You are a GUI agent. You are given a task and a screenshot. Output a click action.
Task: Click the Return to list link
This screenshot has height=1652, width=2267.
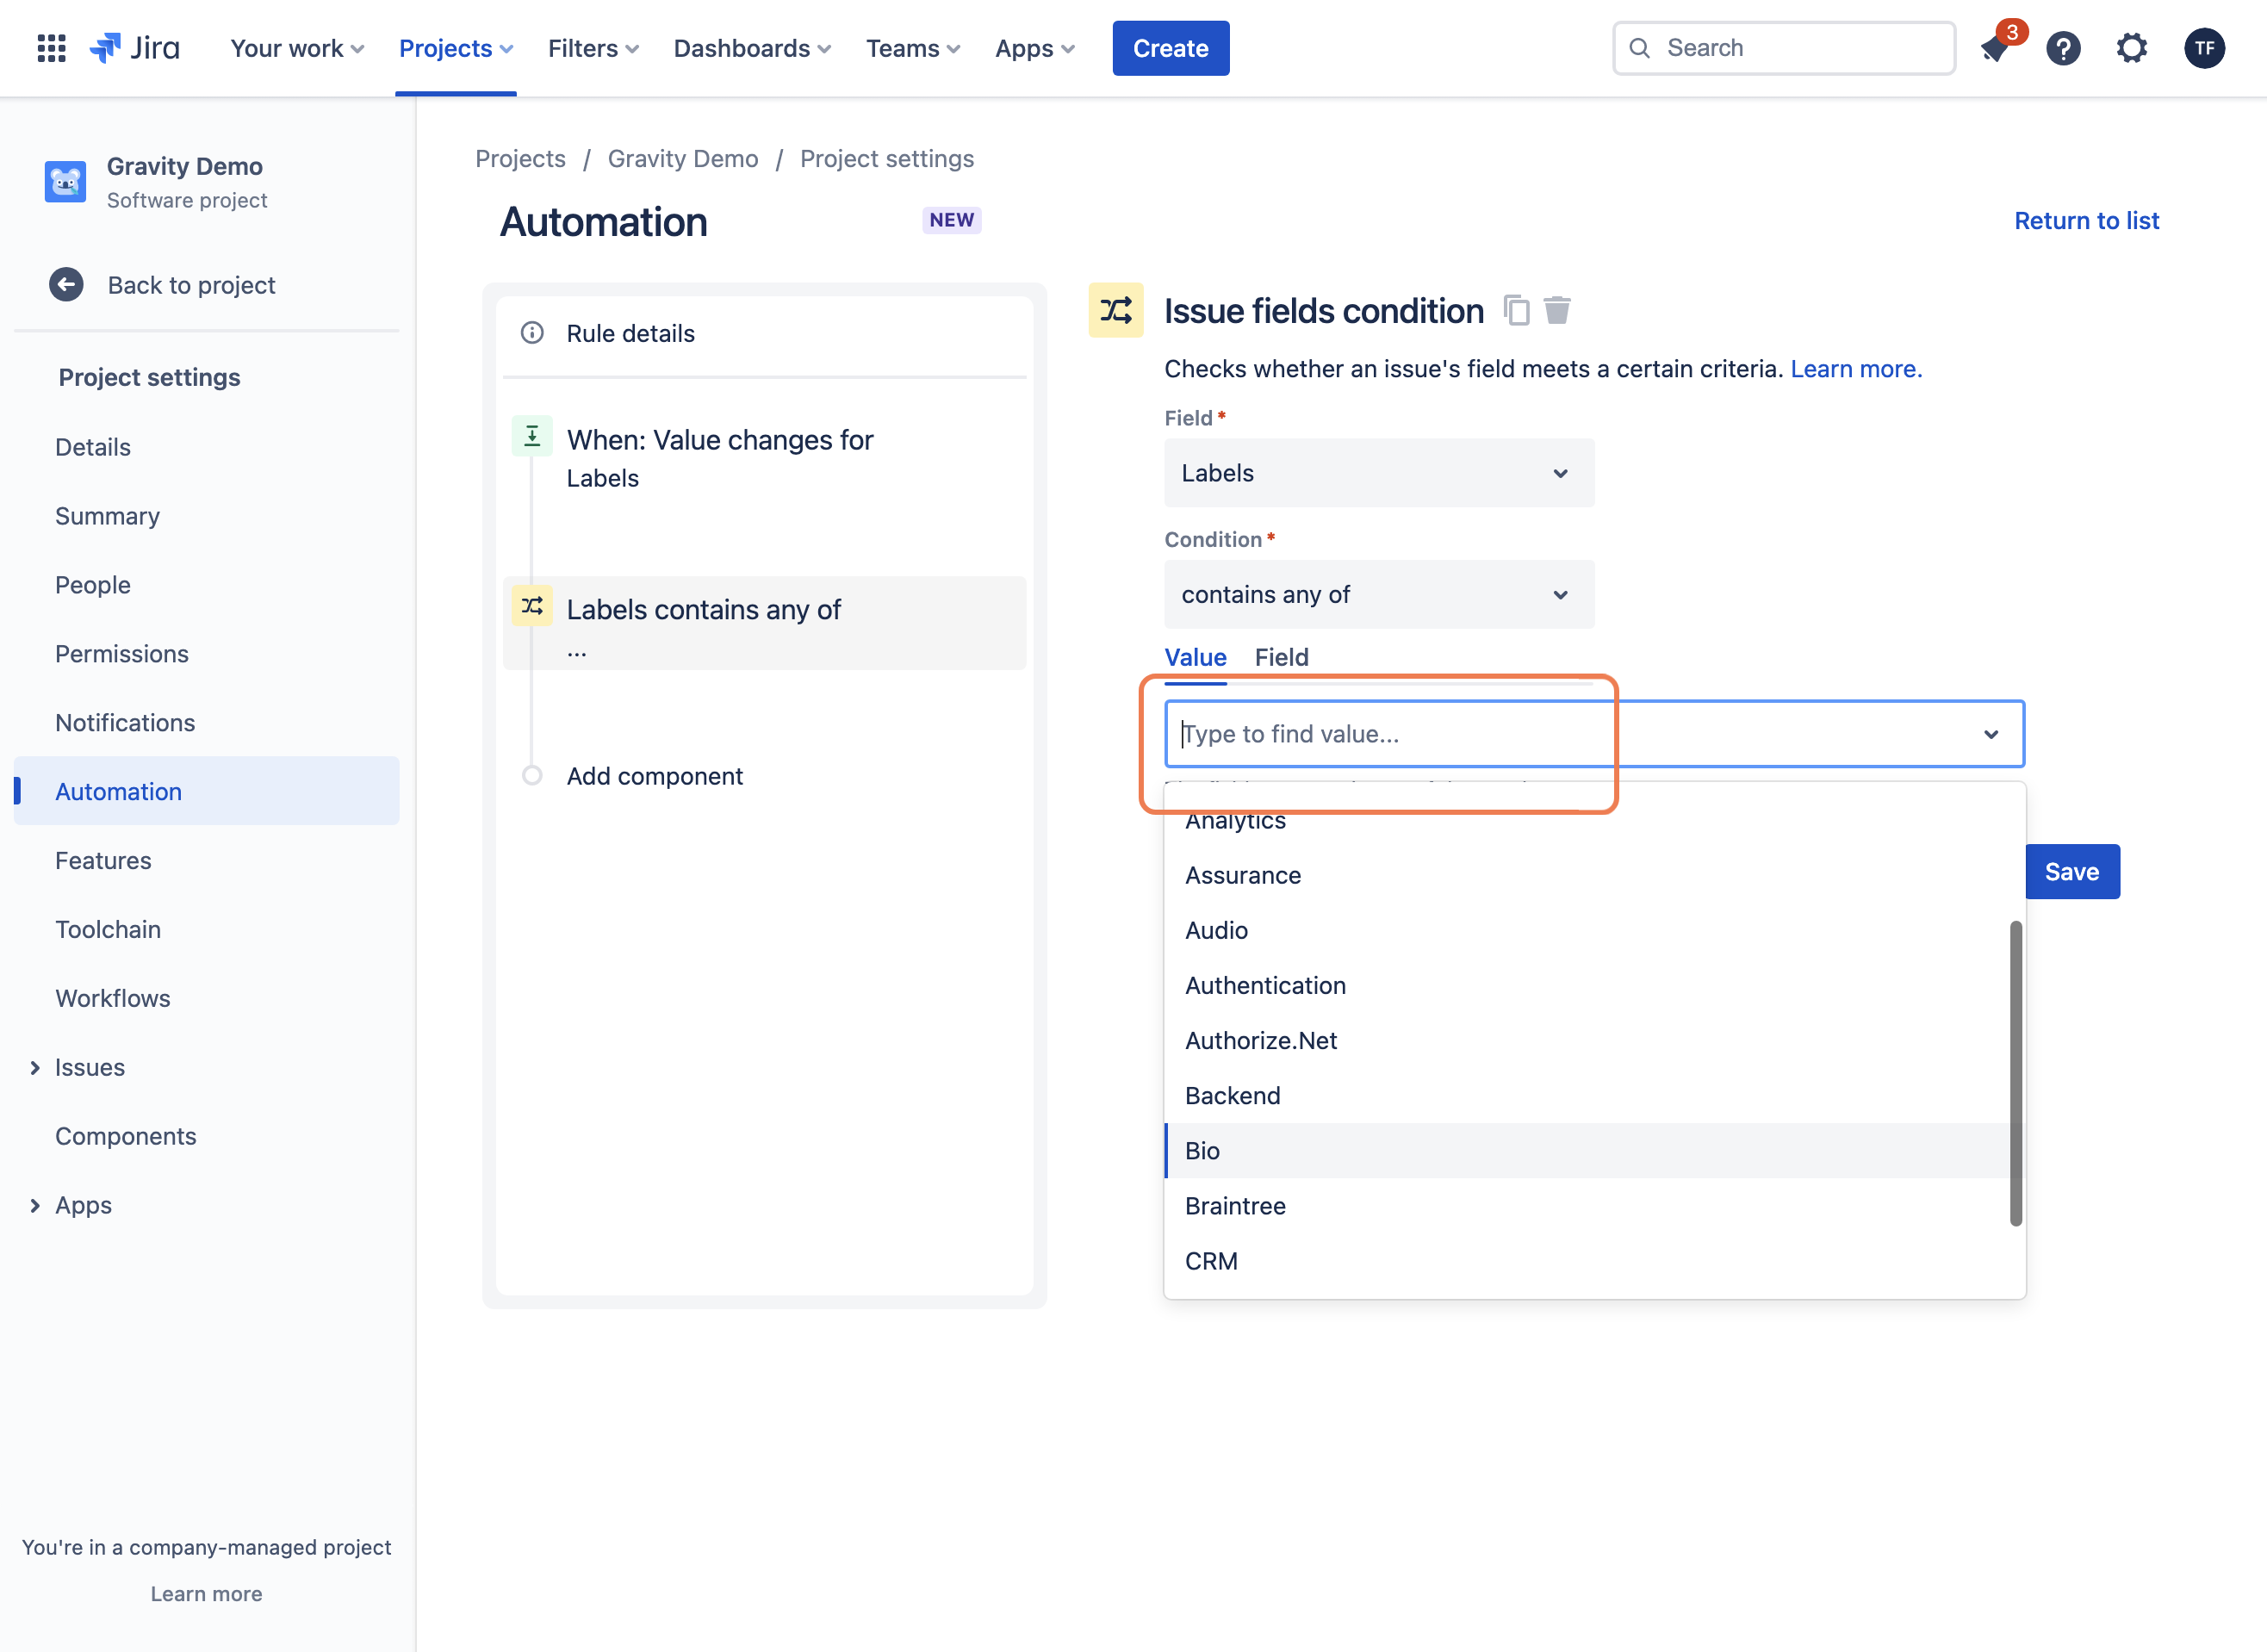[2086, 221]
